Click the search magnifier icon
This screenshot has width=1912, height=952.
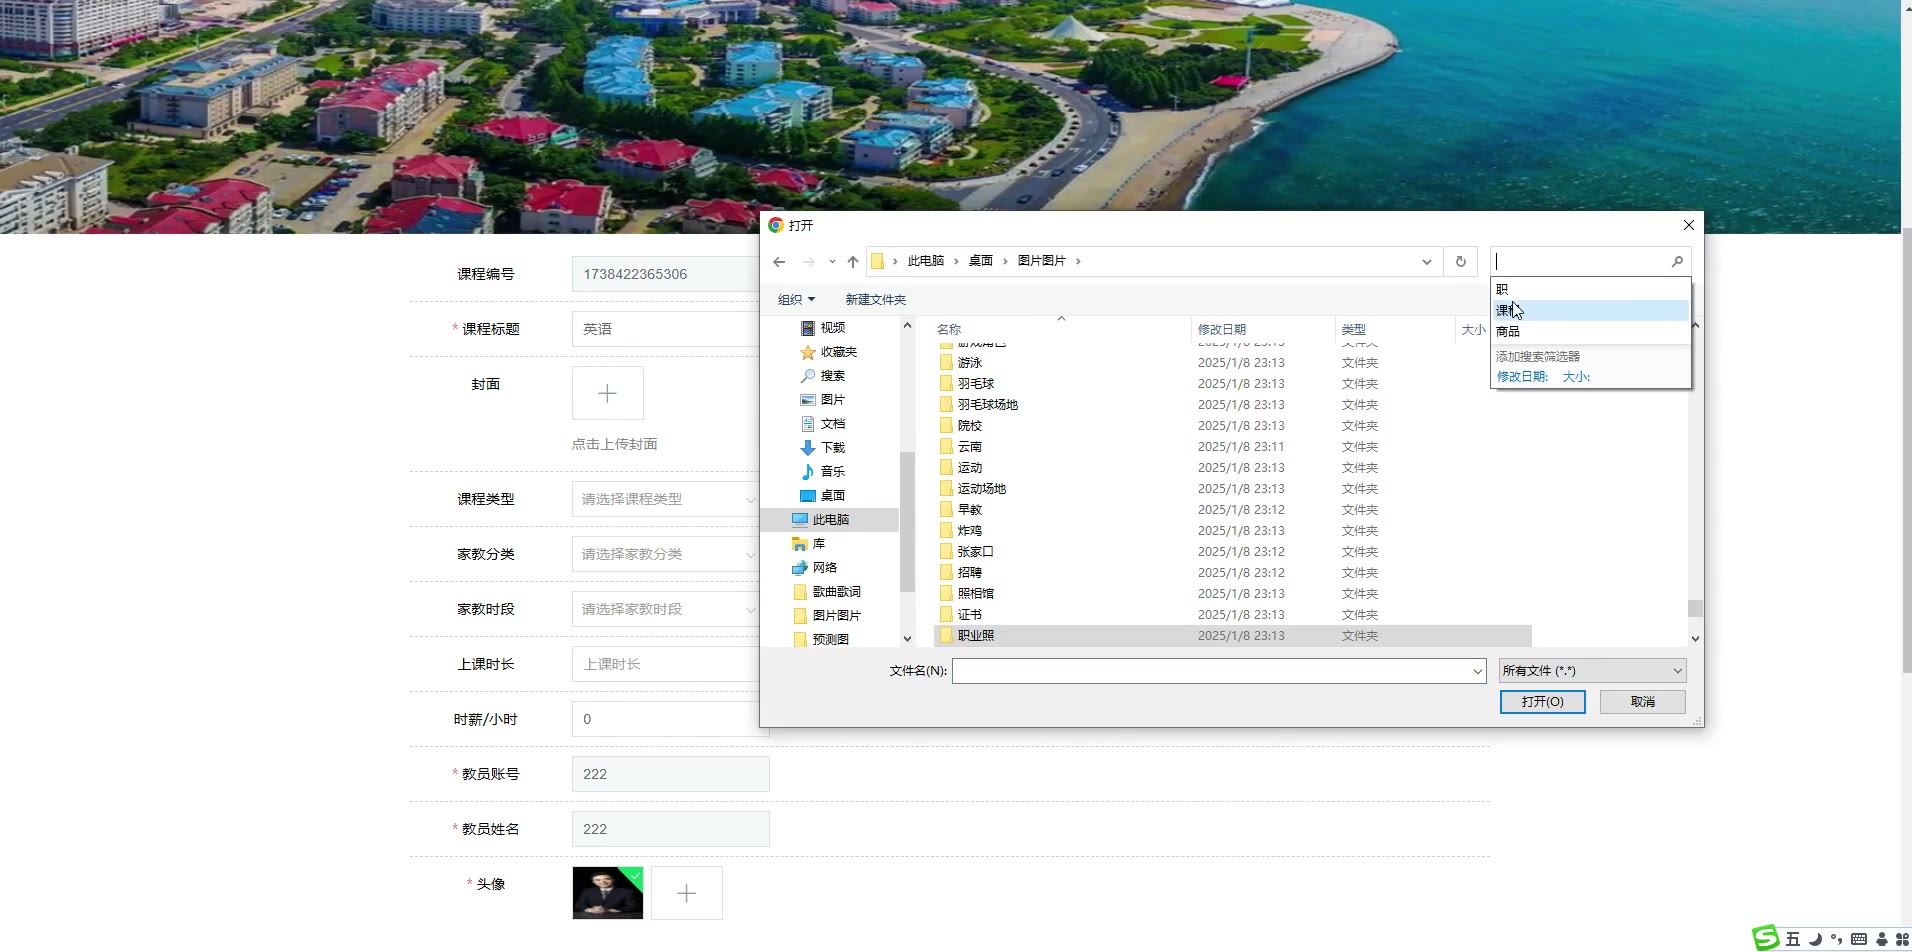(1677, 262)
